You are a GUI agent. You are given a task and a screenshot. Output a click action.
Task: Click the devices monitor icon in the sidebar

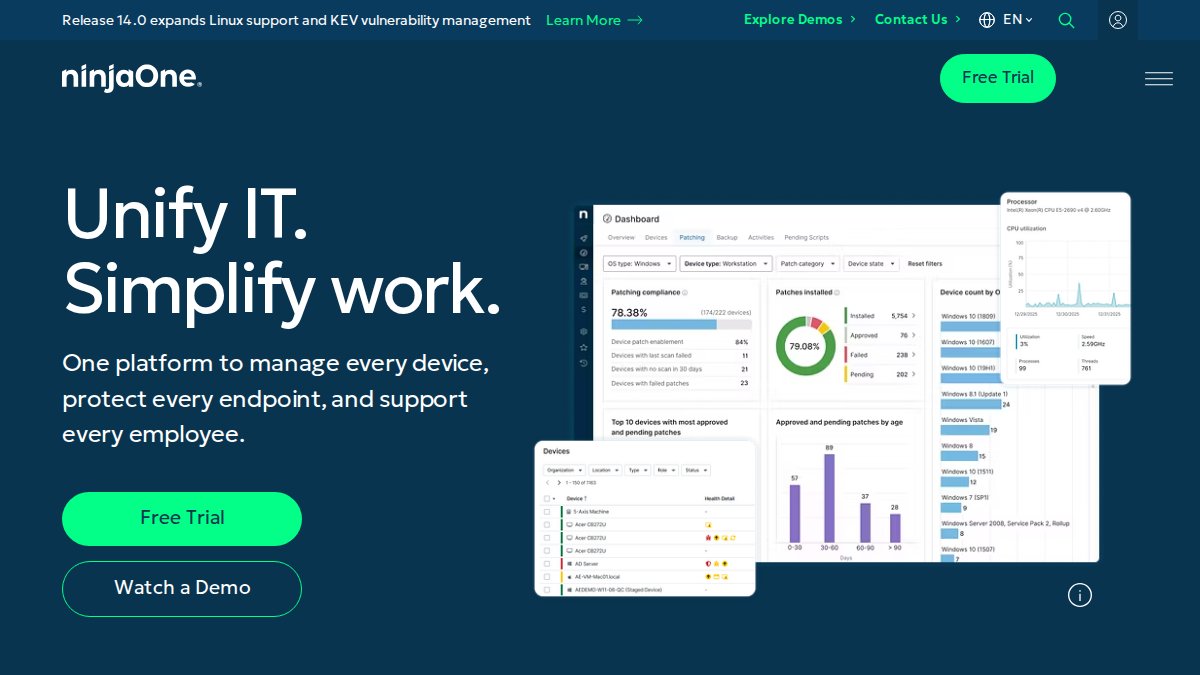pyautogui.click(x=583, y=267)
